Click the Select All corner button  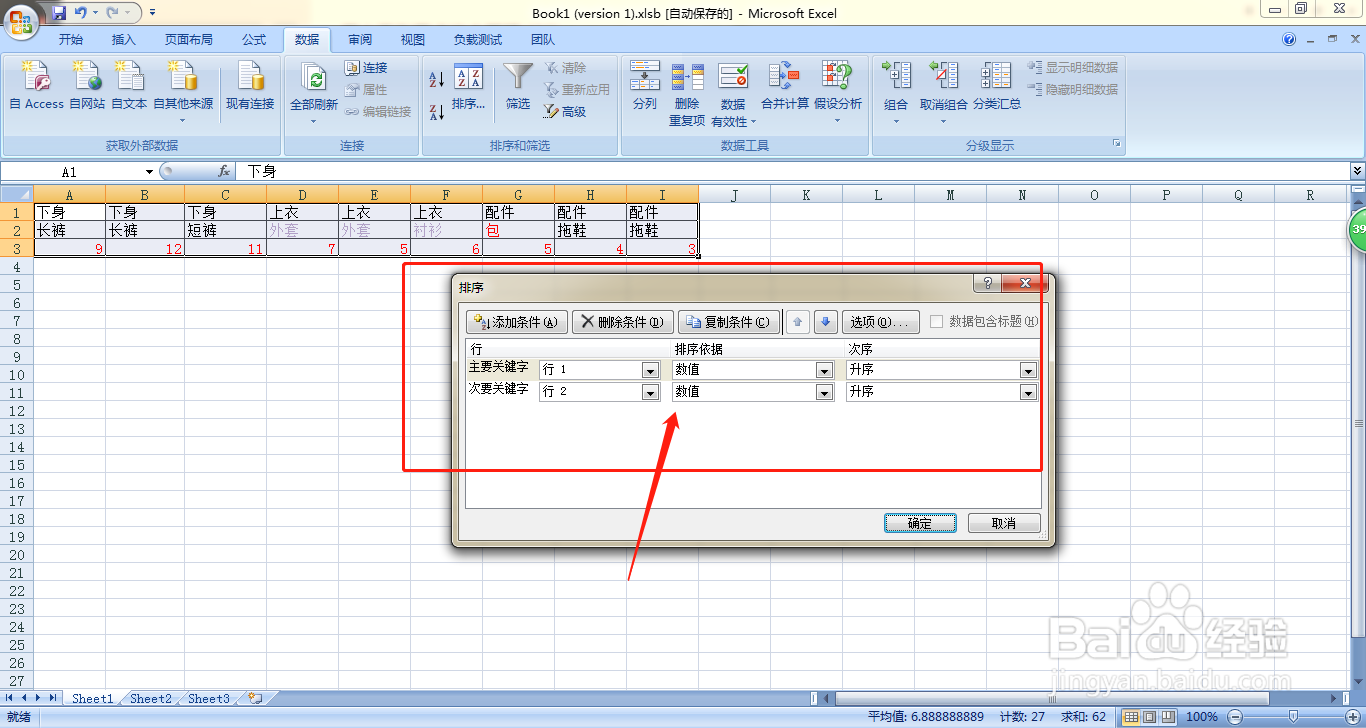[x=17, y=194]
